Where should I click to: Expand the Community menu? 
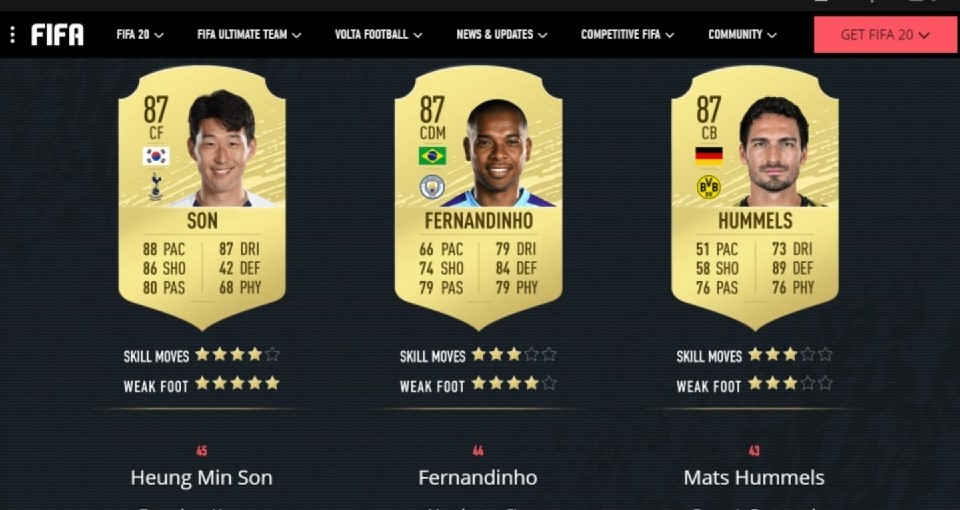click(743, 35)
